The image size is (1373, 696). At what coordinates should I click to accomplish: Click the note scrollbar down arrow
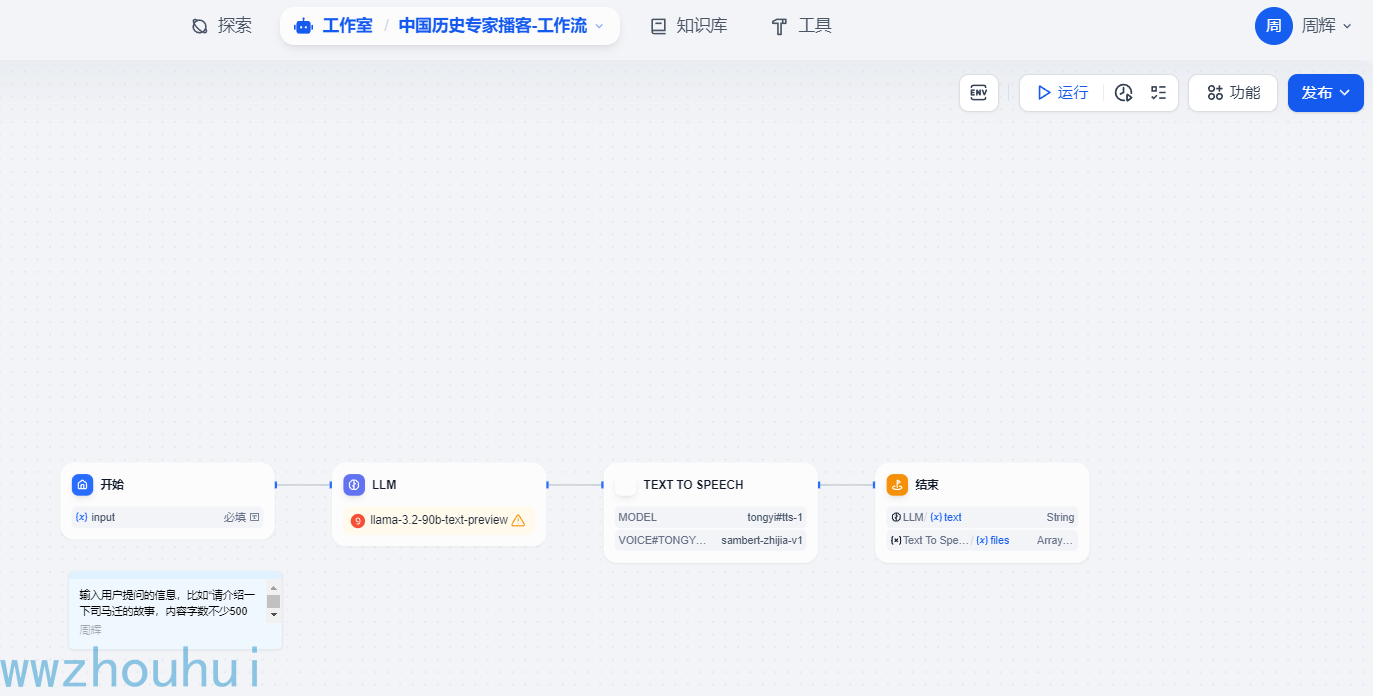click(x=273, y=615)
